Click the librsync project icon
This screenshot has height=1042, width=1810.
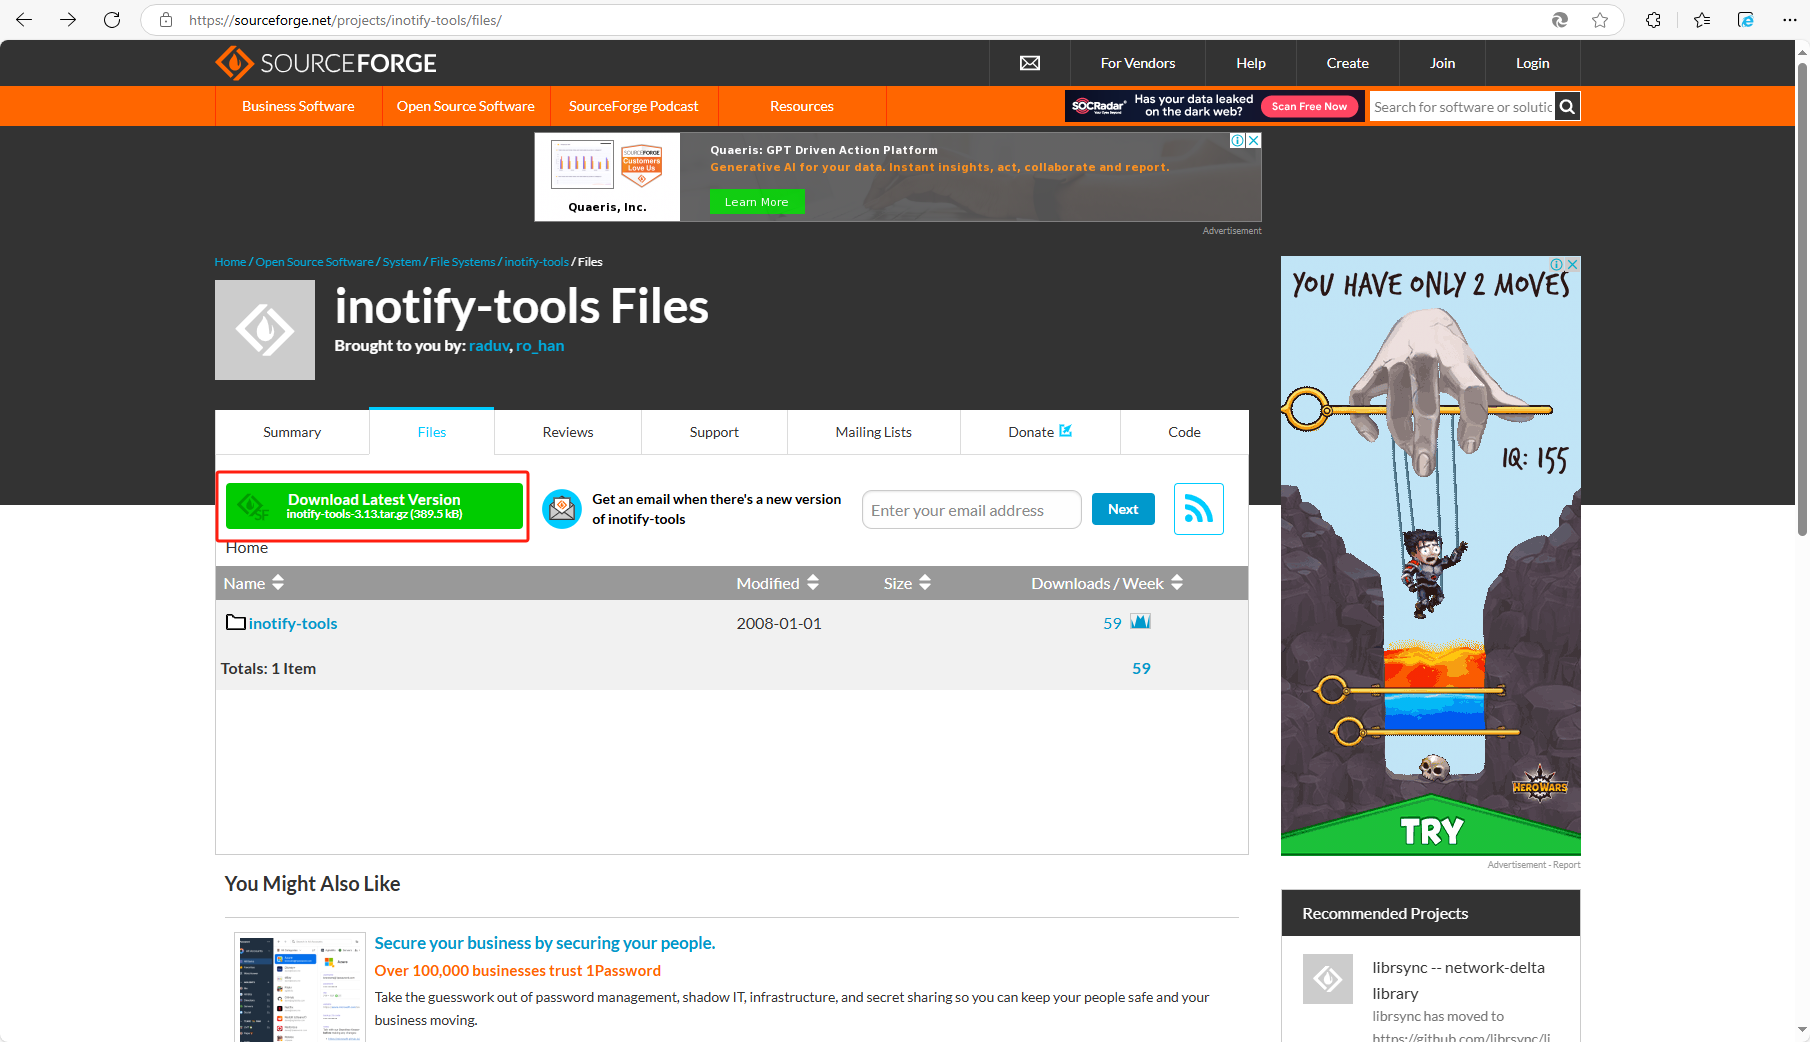point(1328,978)
